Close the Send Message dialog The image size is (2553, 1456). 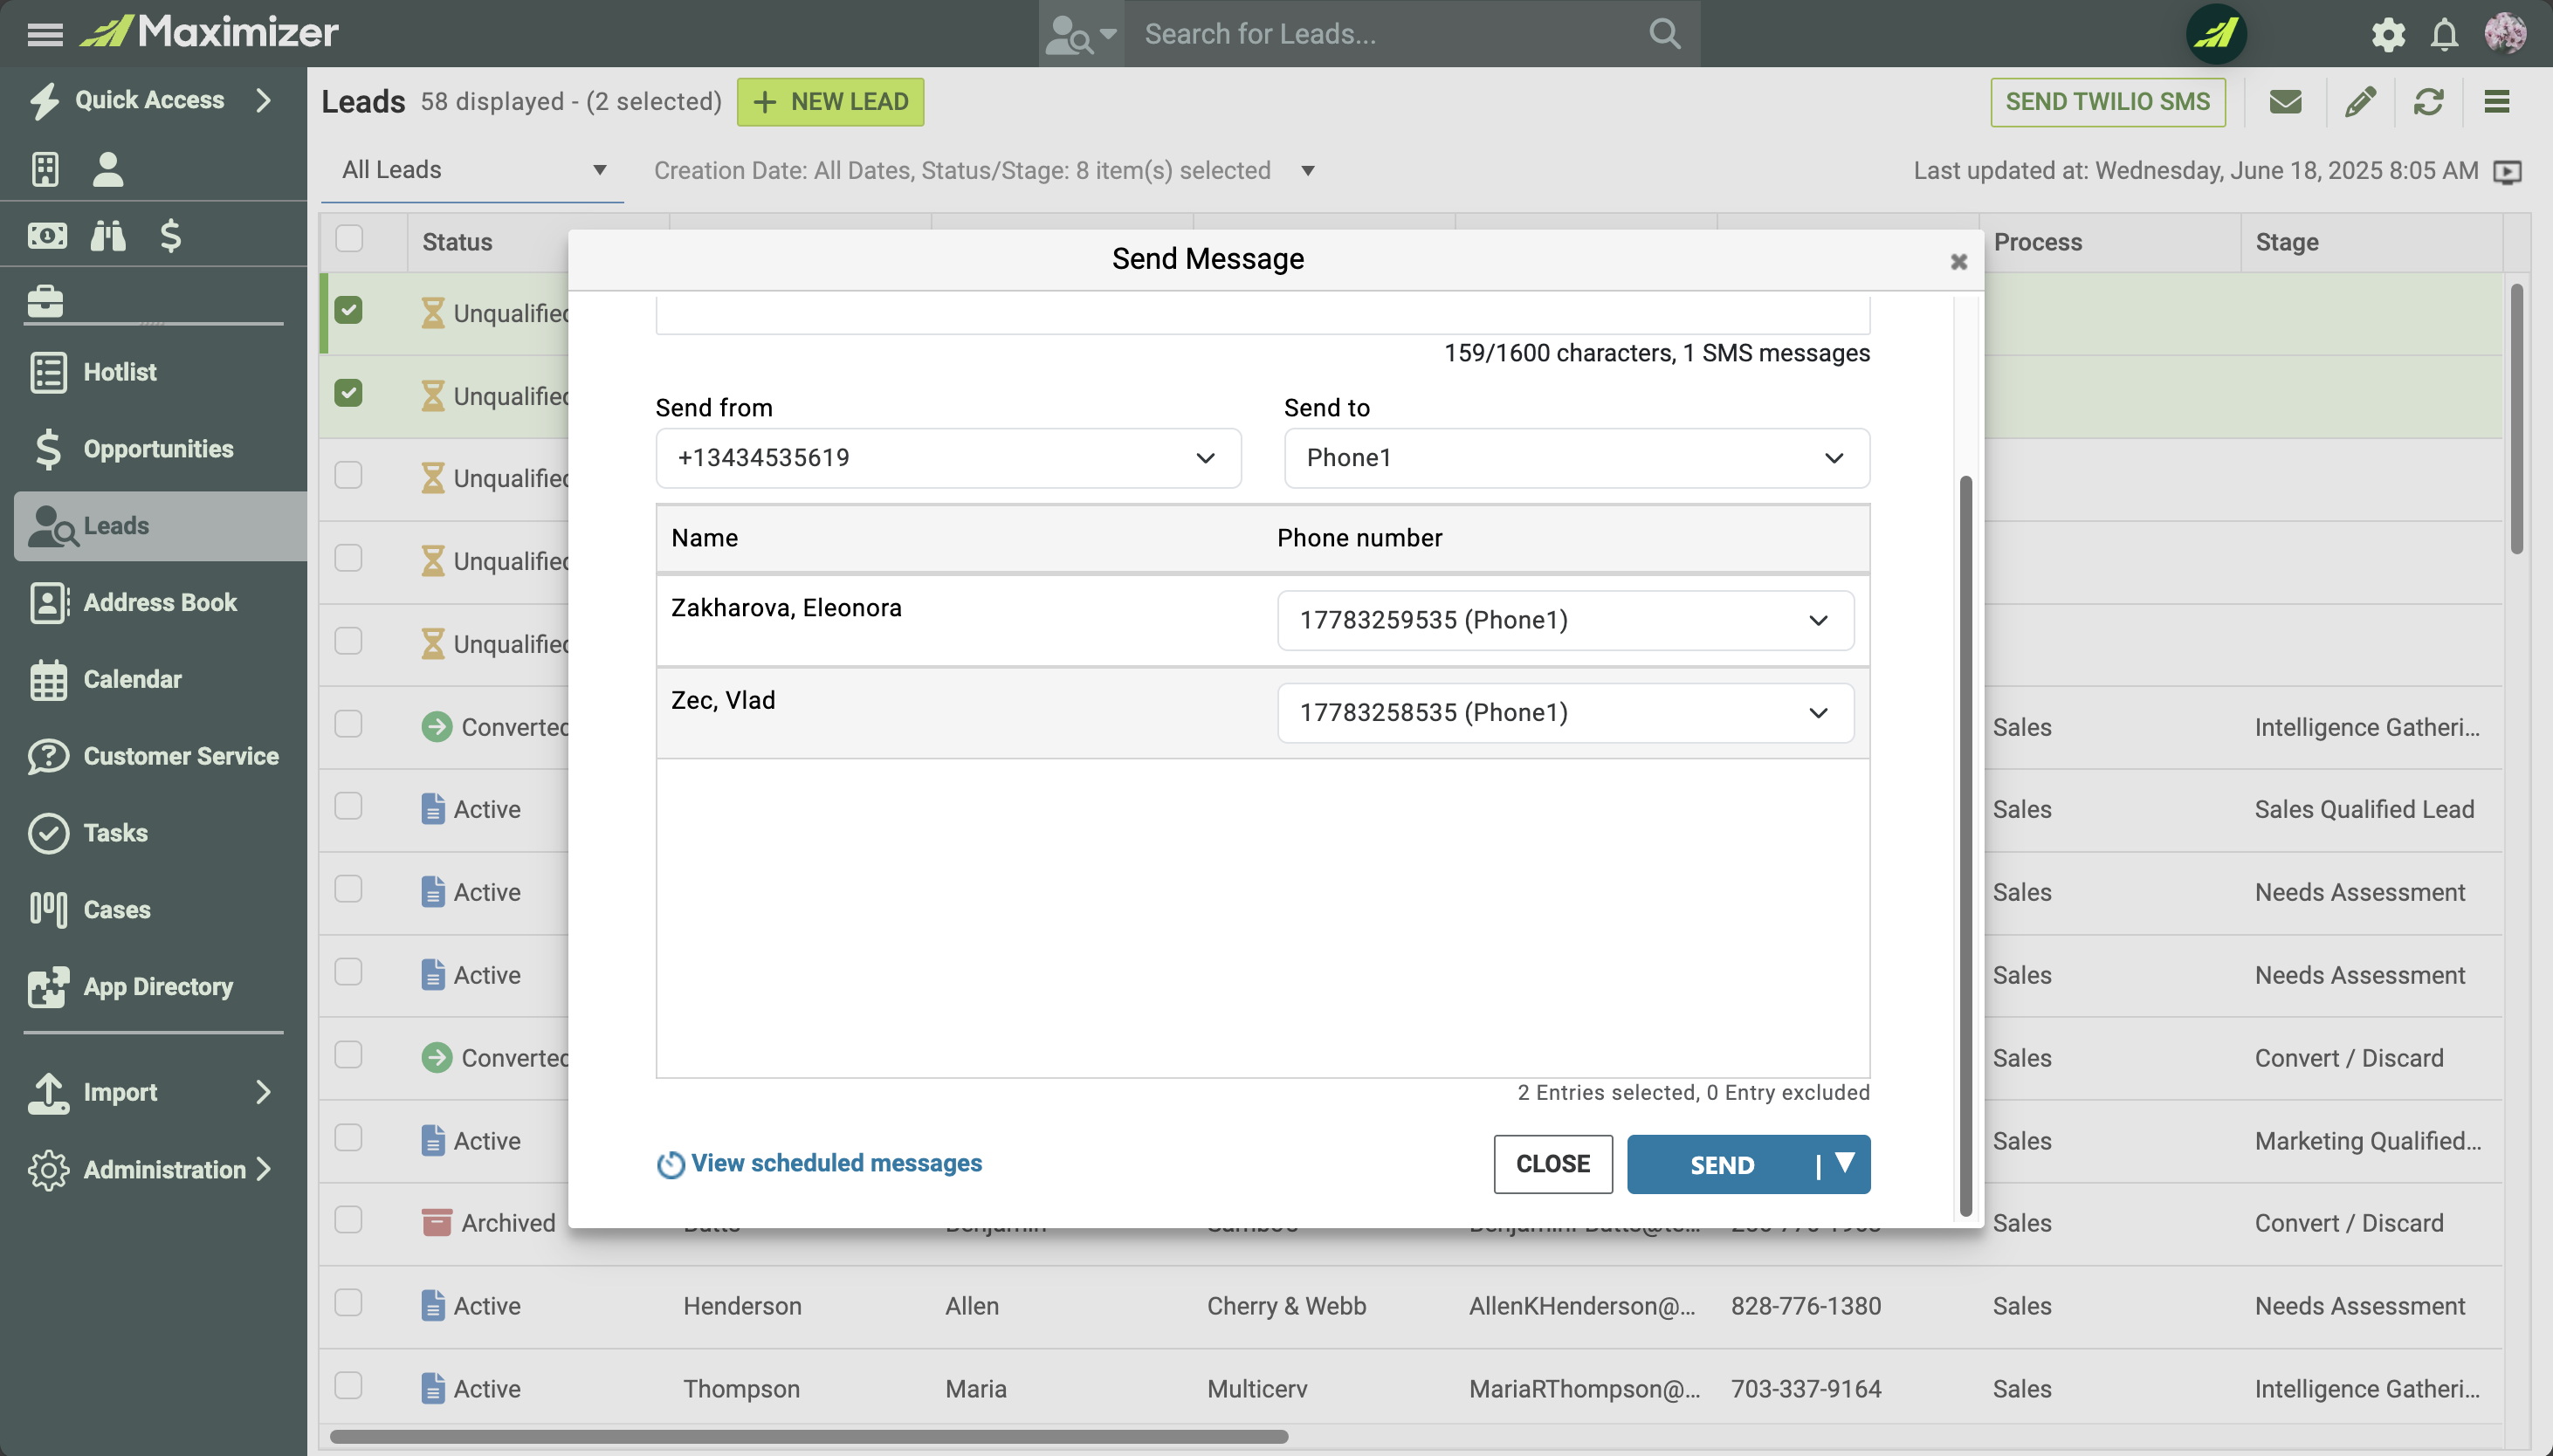[x=1958, y=262]
